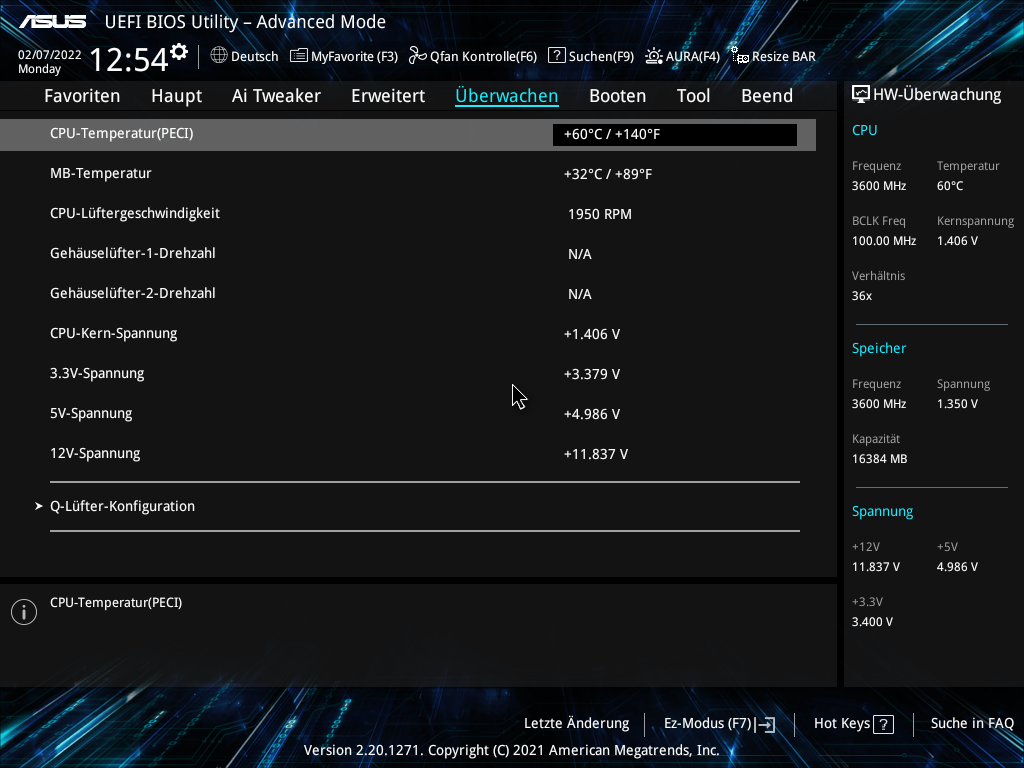The width and height of the screenshot is (1024, 768).
Task: Click Letzte Änderung button
Action: coord(577,724)
